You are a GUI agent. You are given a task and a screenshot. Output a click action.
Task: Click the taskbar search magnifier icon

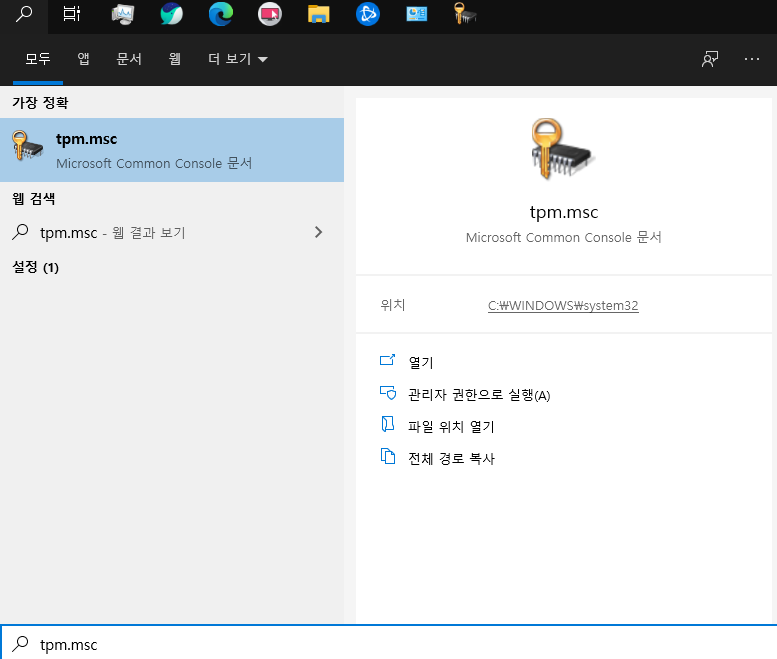24,14
